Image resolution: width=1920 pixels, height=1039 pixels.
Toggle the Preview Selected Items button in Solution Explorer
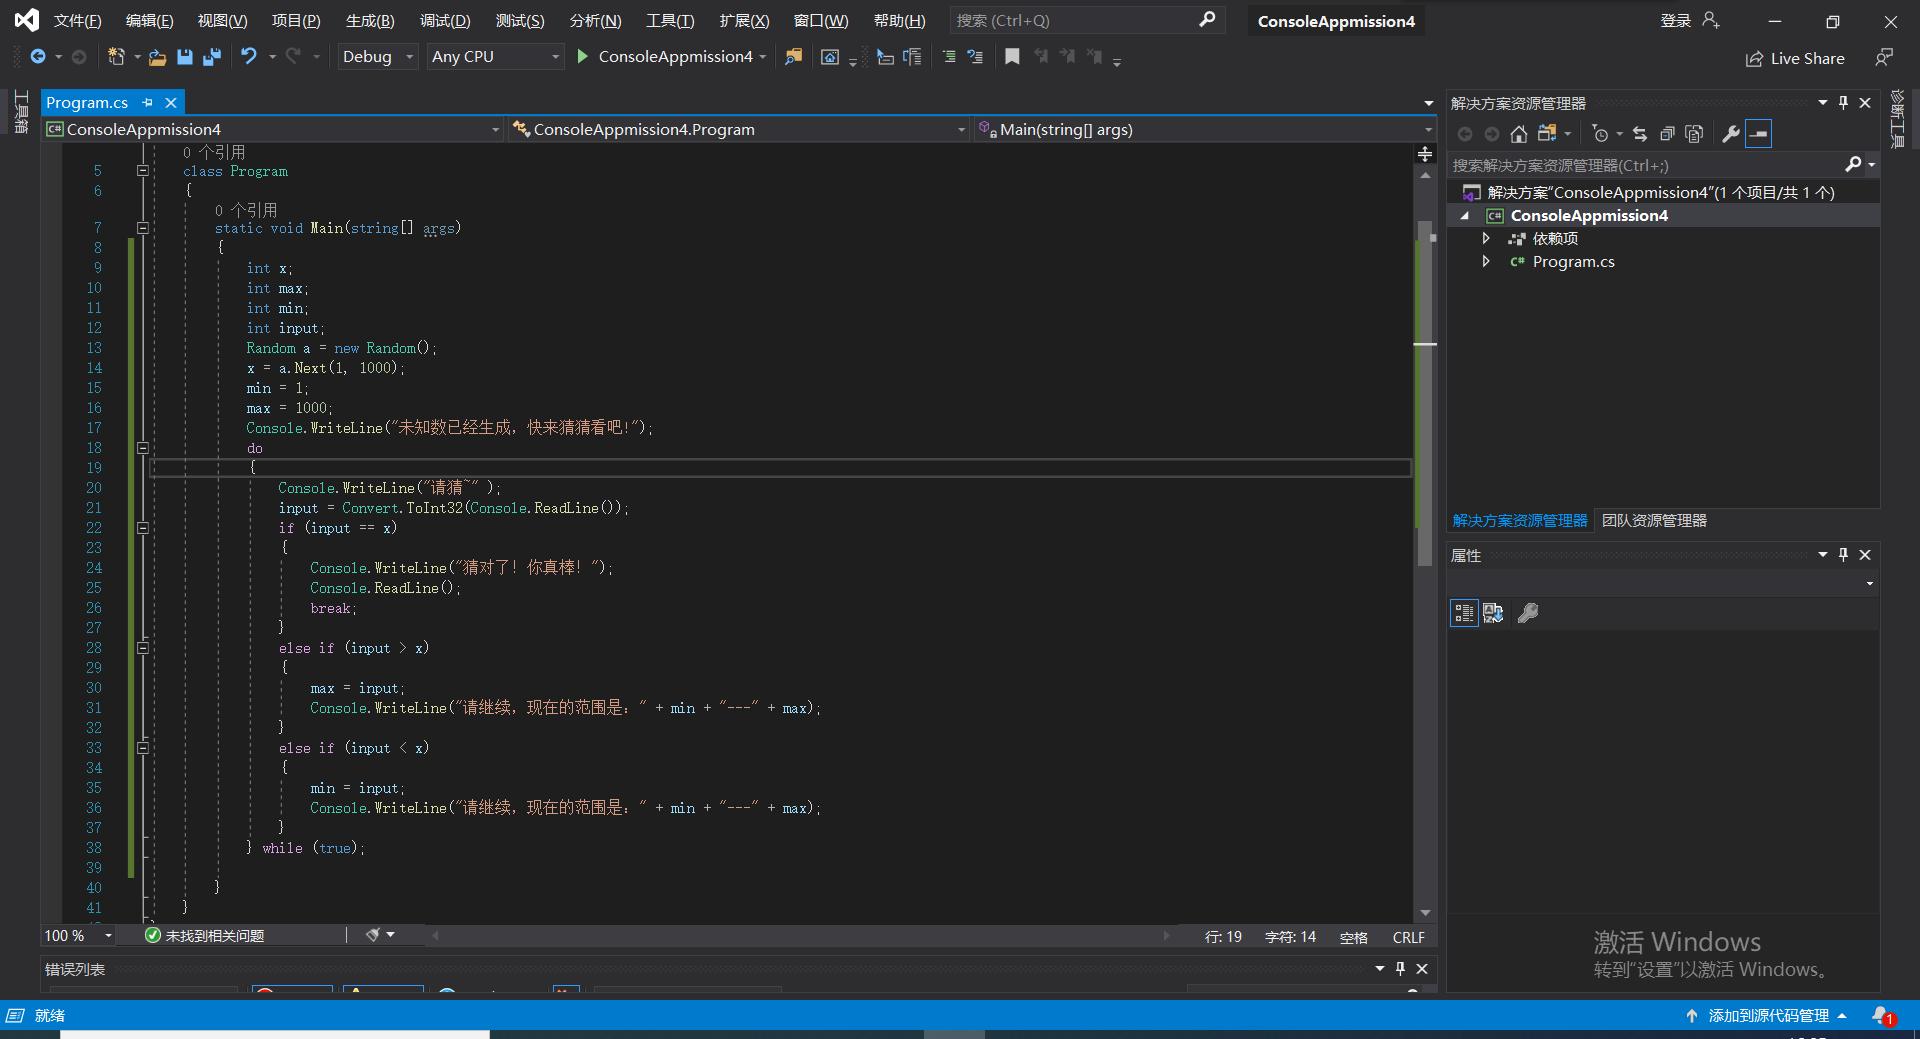[x=1759, y=134]
